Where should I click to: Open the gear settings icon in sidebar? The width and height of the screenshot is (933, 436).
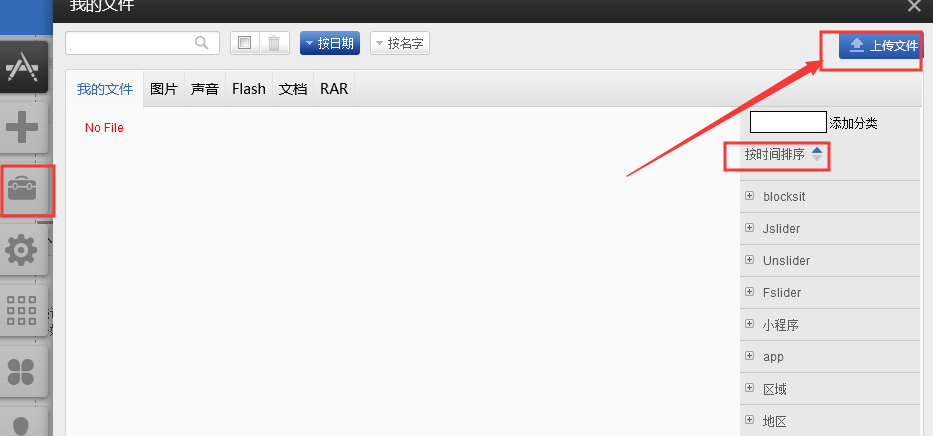click(x=22, y=250)
